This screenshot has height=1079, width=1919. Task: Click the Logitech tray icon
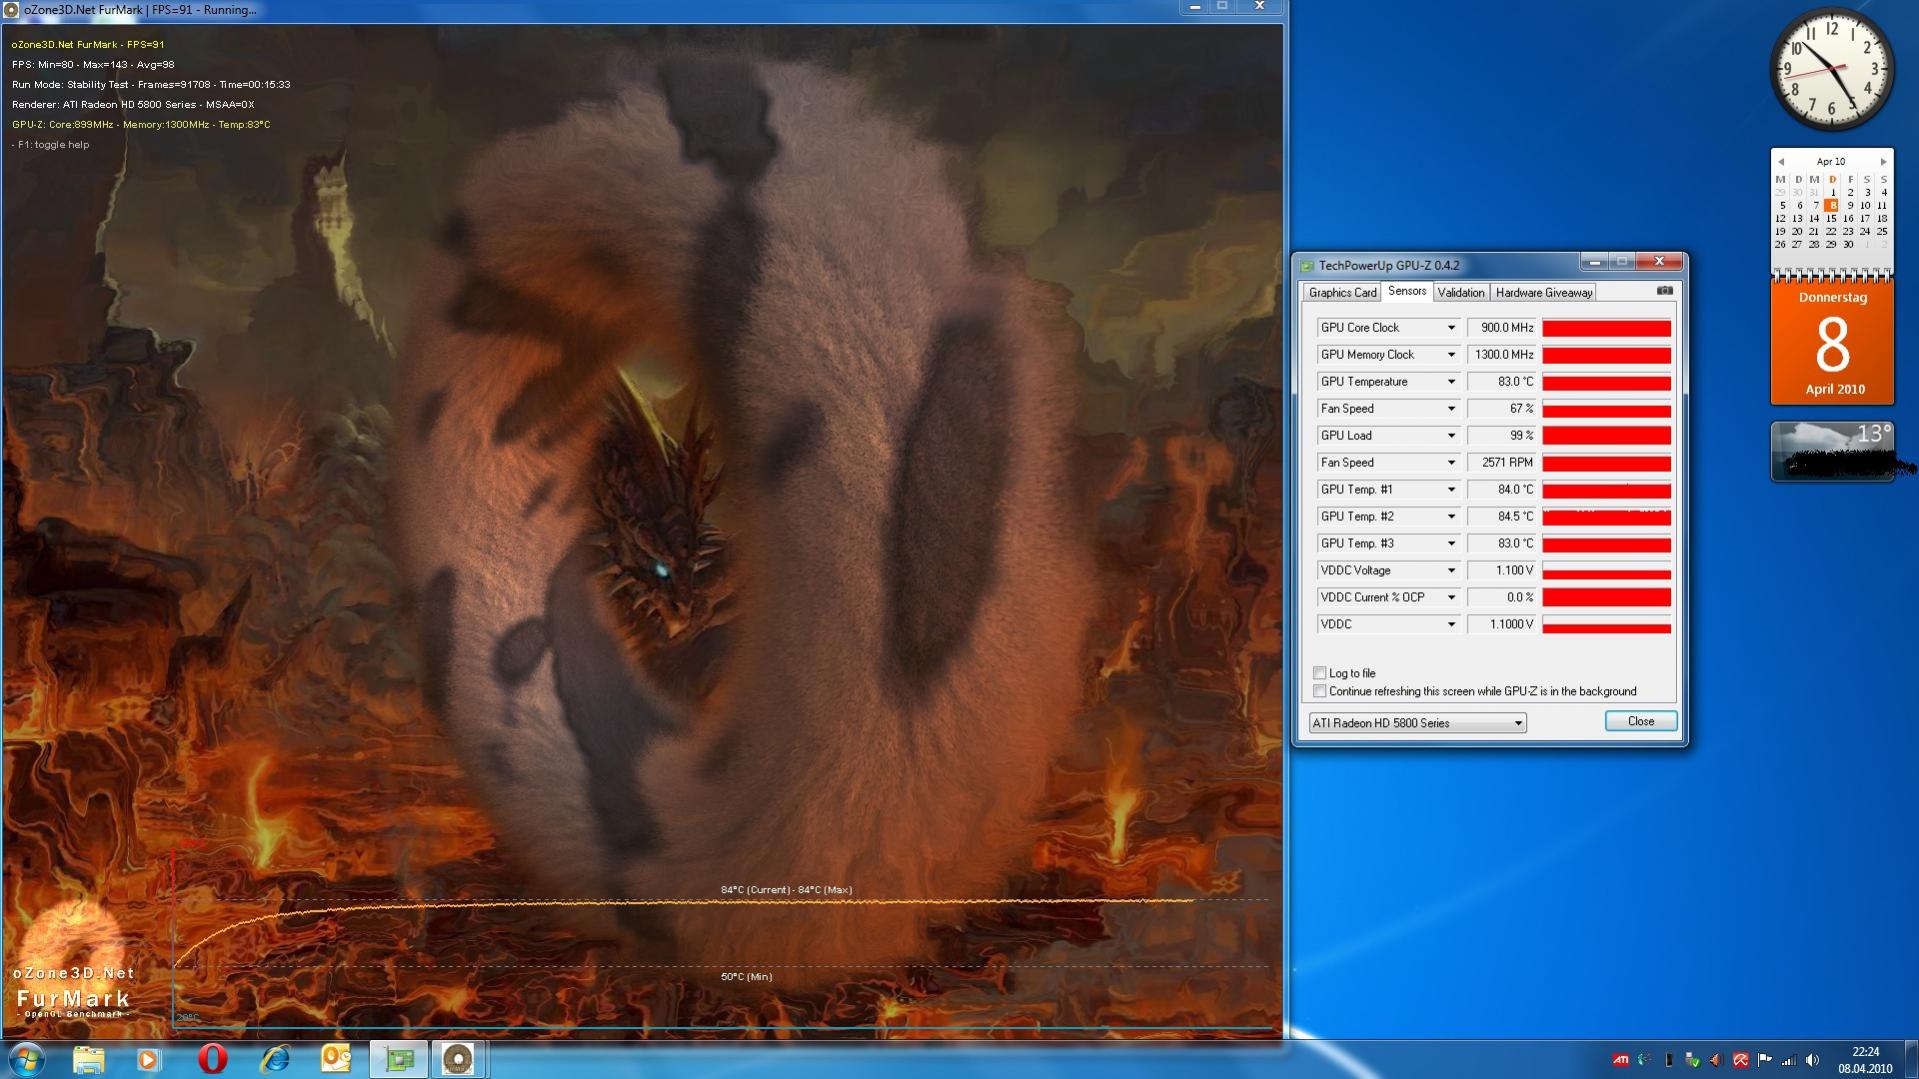[x=1645, y=1060]
